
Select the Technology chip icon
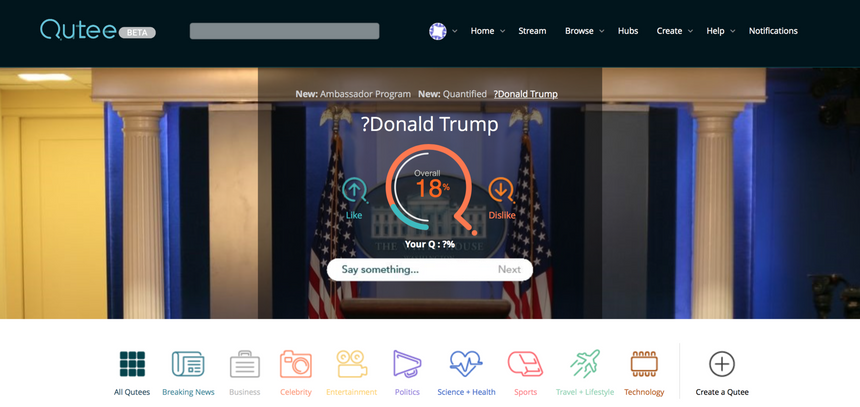tap(644, 364)
